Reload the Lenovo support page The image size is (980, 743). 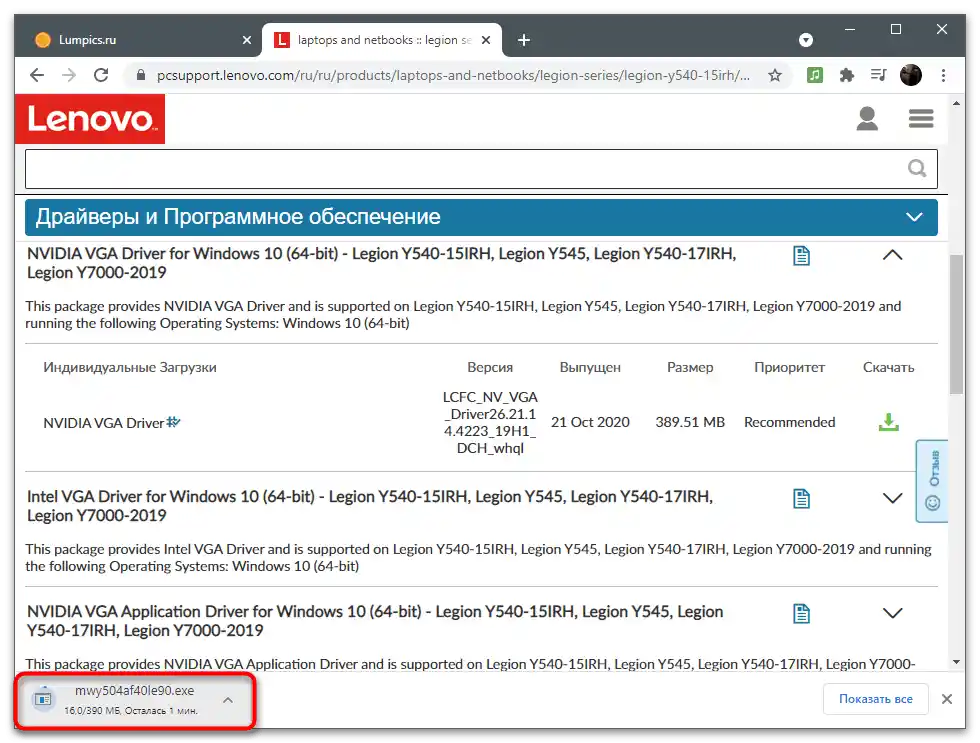101,76
